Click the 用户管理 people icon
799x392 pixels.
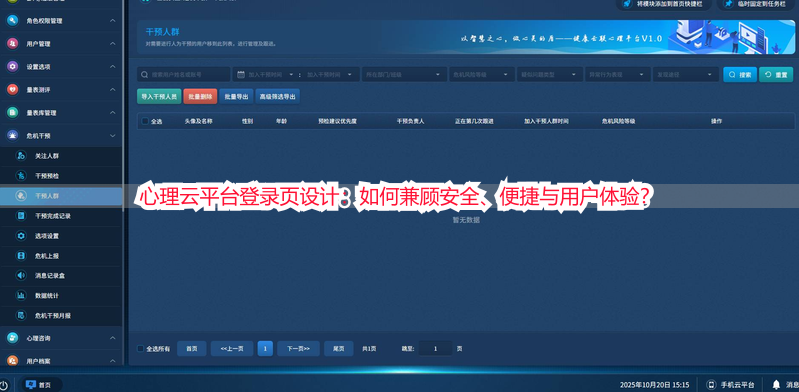13,44
